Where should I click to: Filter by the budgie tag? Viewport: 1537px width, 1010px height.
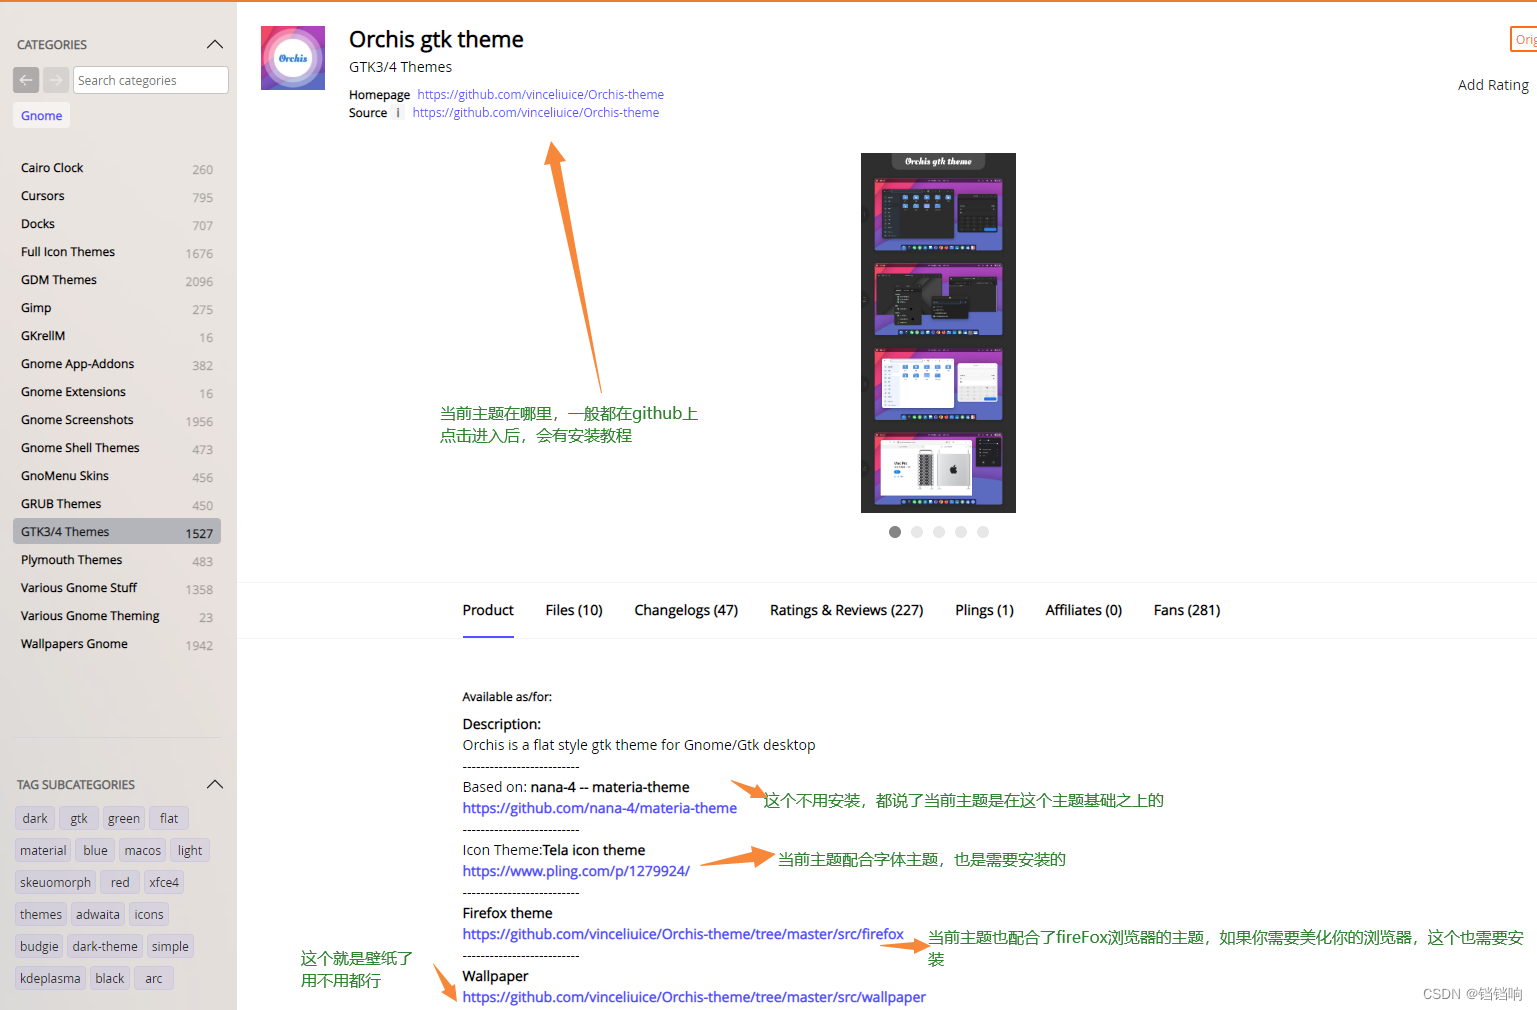39,946
